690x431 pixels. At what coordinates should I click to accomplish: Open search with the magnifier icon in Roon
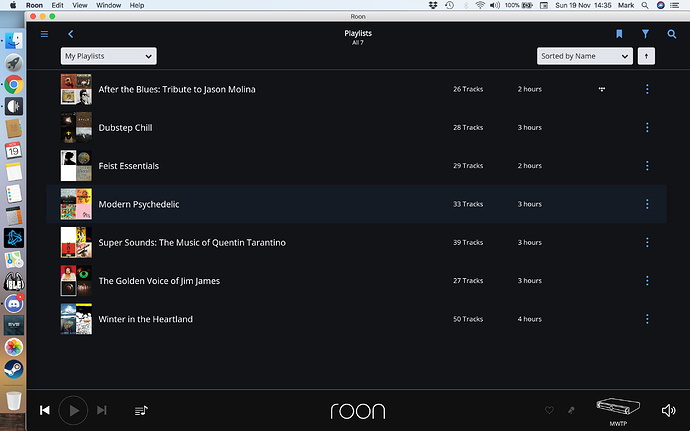[671, 34]
